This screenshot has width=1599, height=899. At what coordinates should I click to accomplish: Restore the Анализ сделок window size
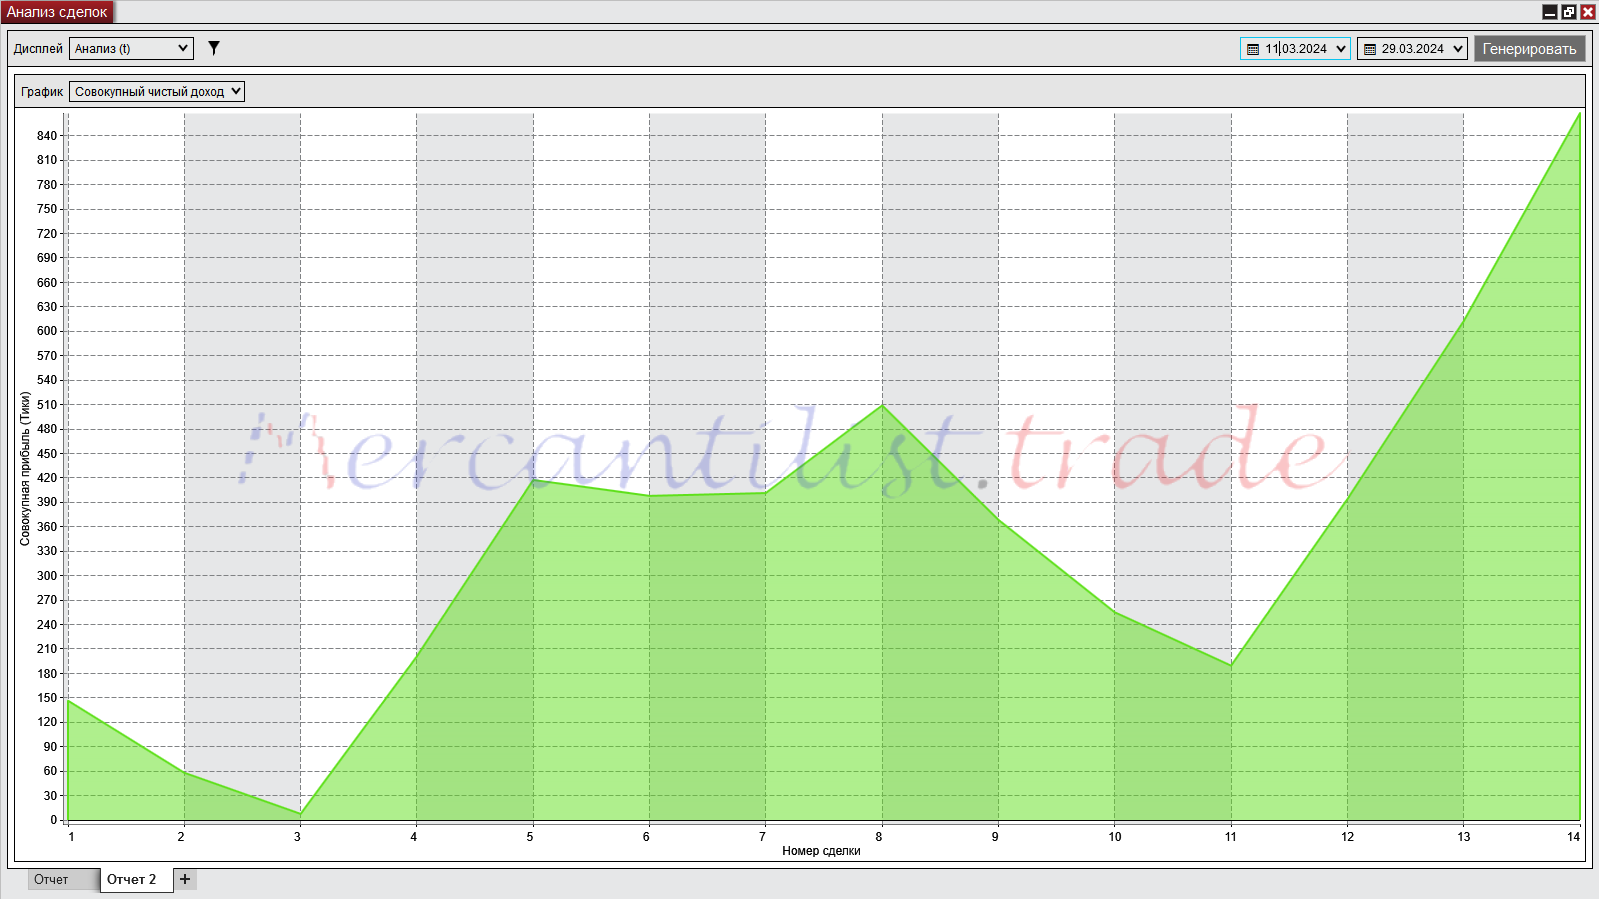pos(1569,12)
